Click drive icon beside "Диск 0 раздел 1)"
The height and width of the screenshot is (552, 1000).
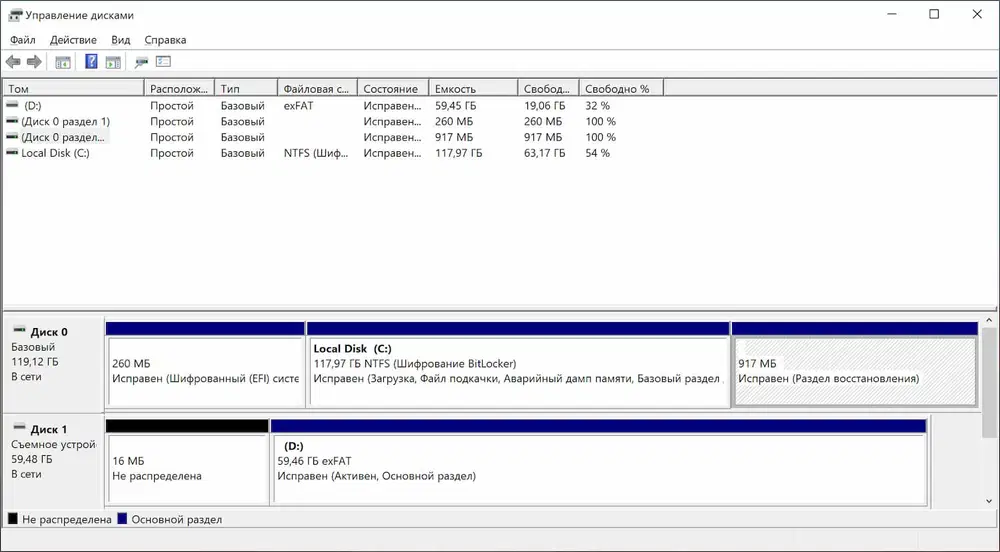12,121
